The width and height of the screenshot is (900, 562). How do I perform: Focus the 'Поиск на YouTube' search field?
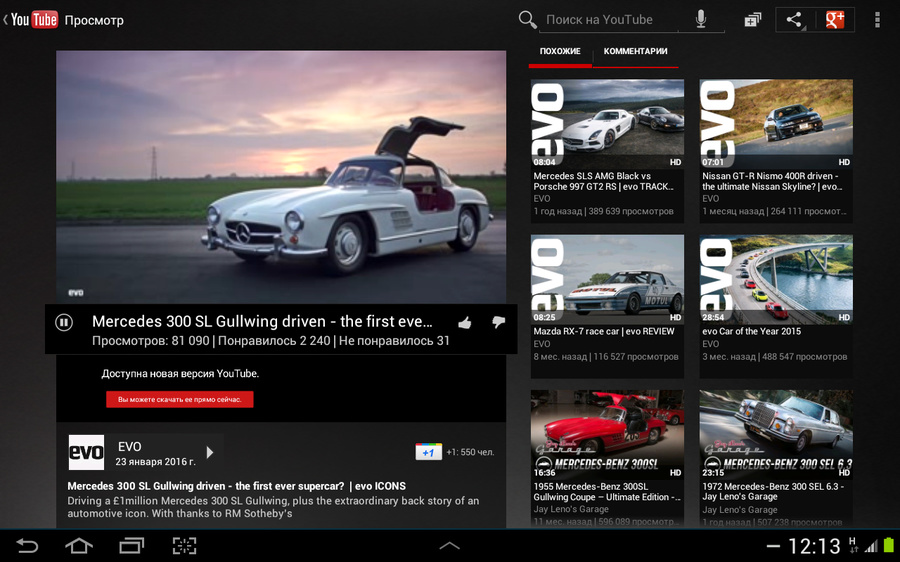609,20
